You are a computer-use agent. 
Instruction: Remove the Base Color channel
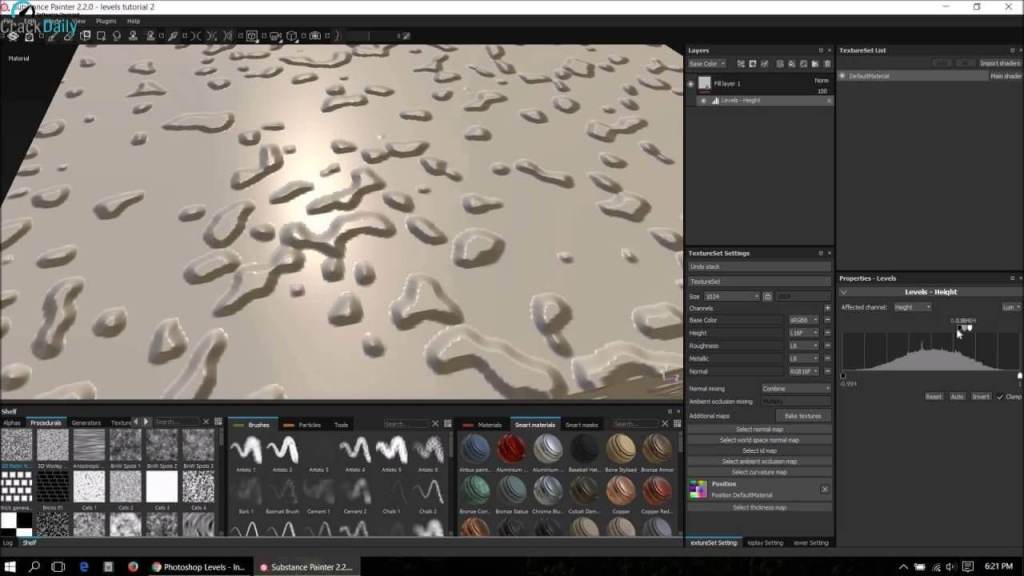pyautogui.click(x=827, y=320)
